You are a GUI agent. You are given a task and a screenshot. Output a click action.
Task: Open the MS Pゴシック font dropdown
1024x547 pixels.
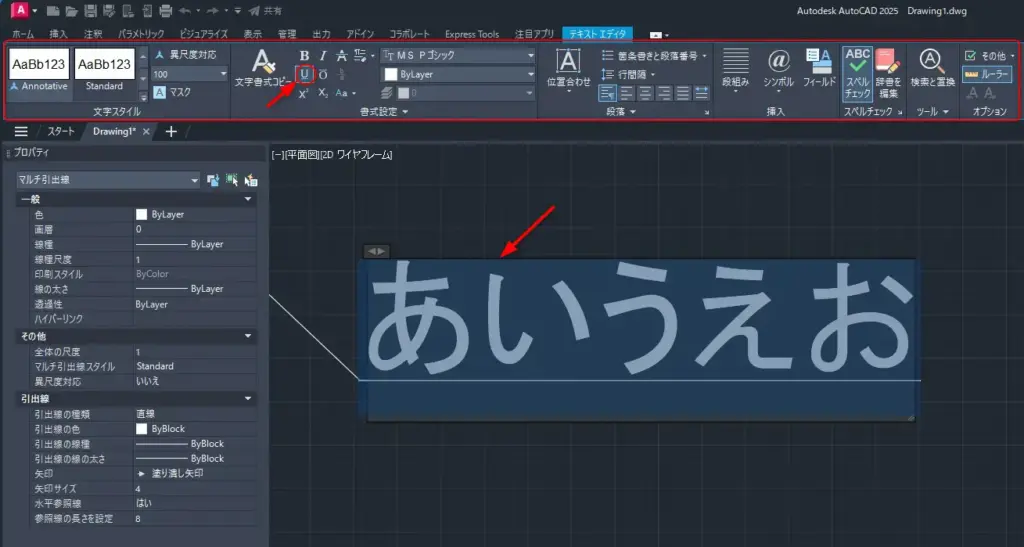(x=458, y=55)
